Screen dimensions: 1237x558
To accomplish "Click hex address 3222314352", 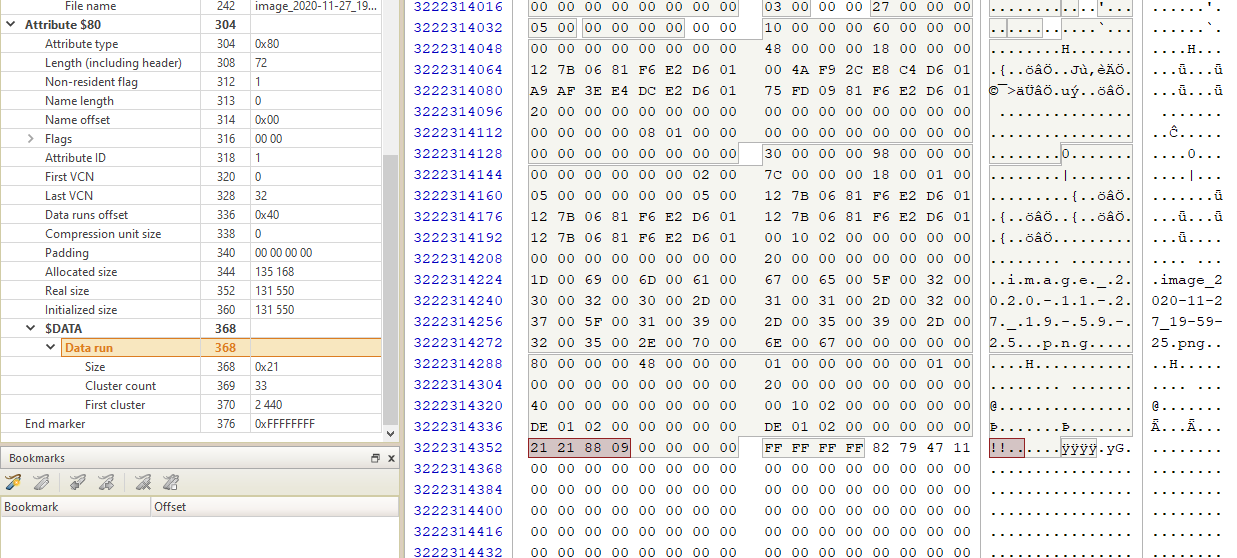I will [x=458, y=447].
